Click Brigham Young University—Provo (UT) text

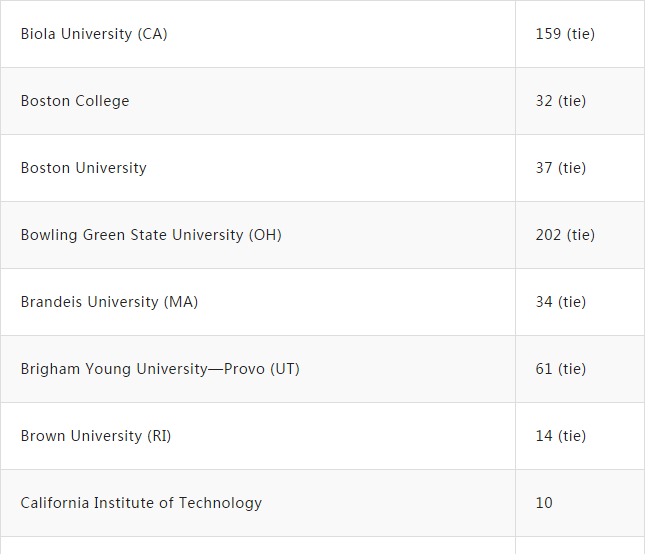[x=160, y=369]
